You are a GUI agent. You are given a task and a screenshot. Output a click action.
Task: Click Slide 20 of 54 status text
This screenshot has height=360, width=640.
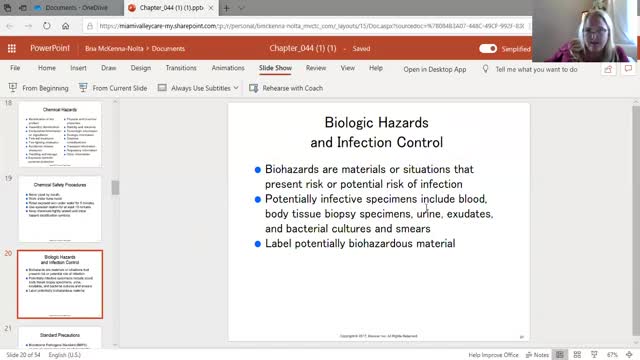pyautogui.click(x=23, y=355)
